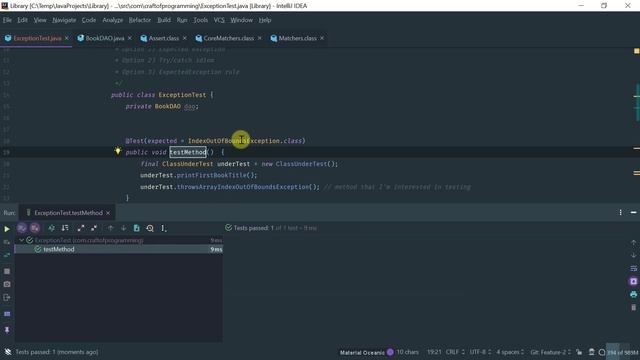Click memory indicator in status bar
This screenshot has width=640, height=360.
pyautogui.click(x=622, y=352)
